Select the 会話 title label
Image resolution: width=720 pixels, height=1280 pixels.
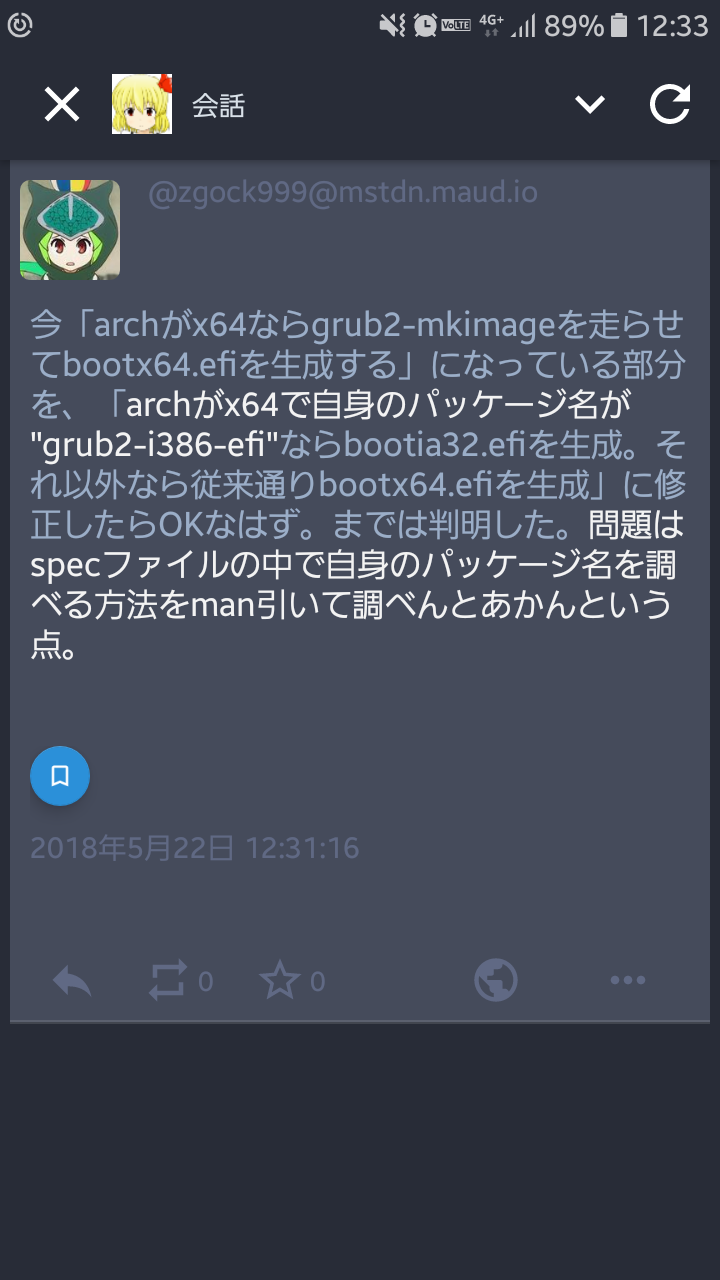coord(218,105)
